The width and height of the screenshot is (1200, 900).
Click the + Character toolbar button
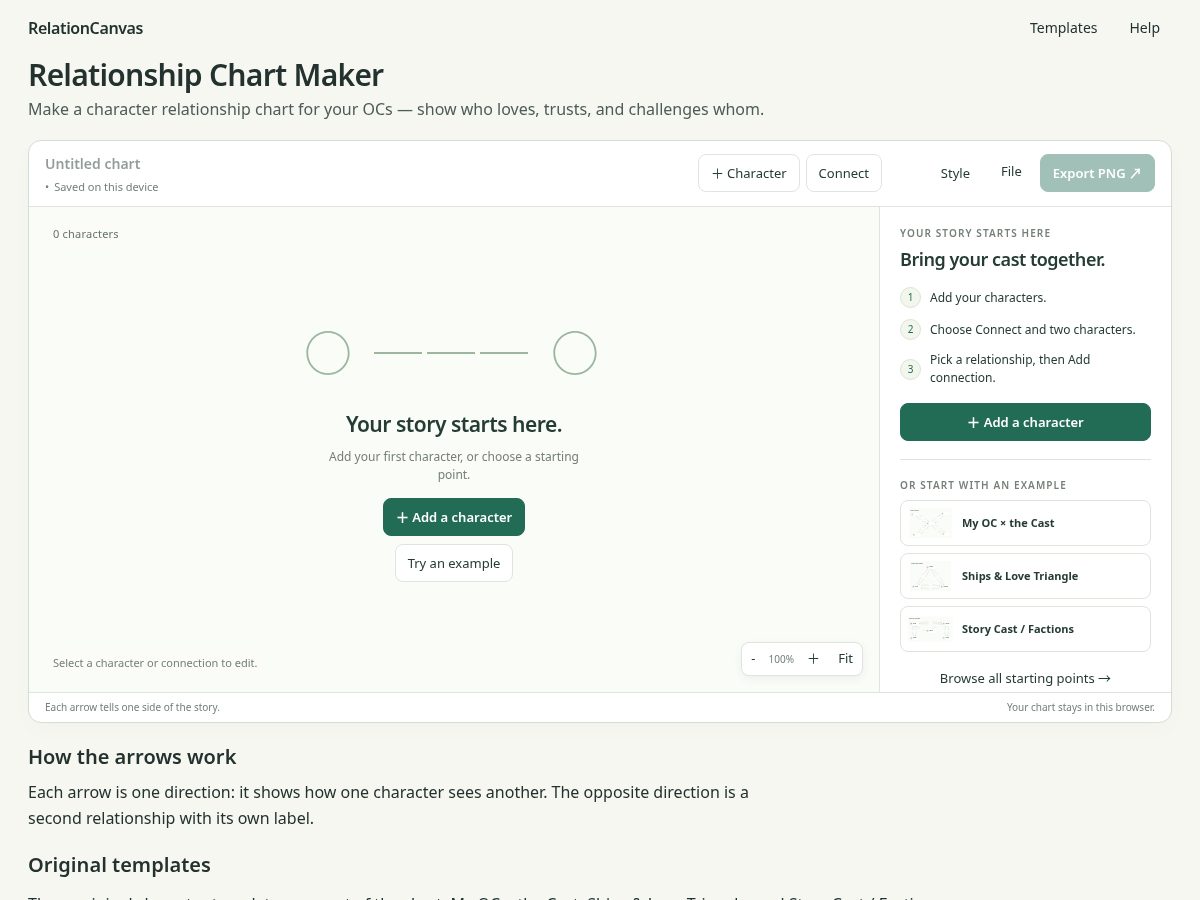tap(749, 173)
